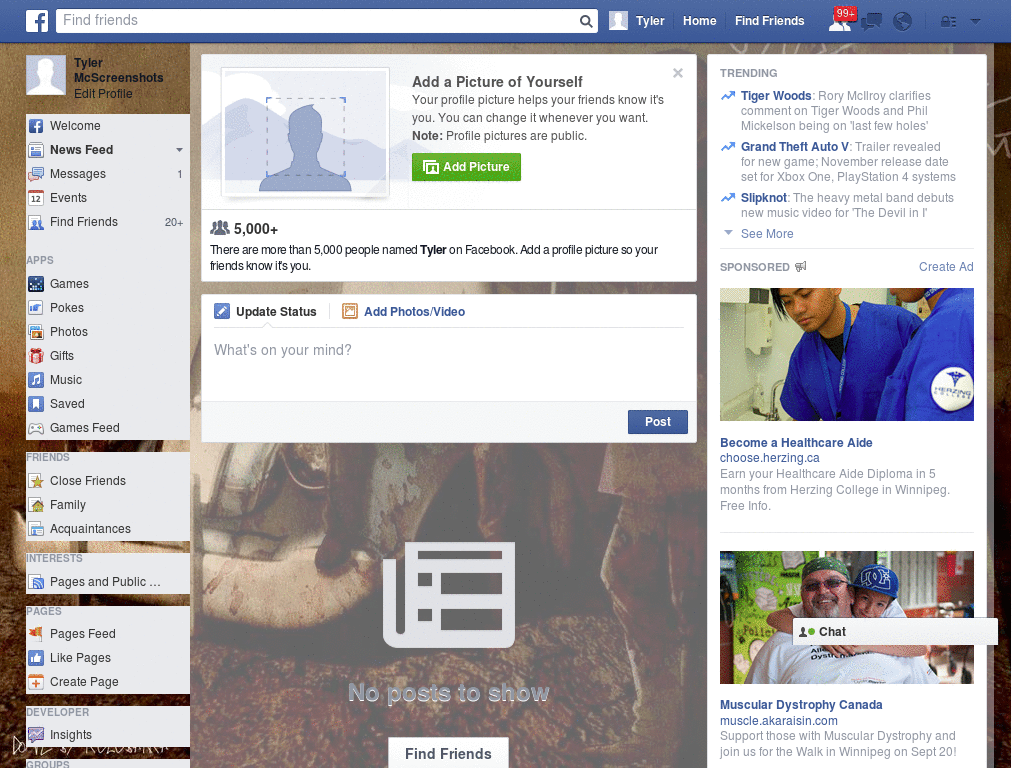Click the sponsored megaphone icon
The height and width of the screenshot is (768, 1024).
tap(801, 266)
